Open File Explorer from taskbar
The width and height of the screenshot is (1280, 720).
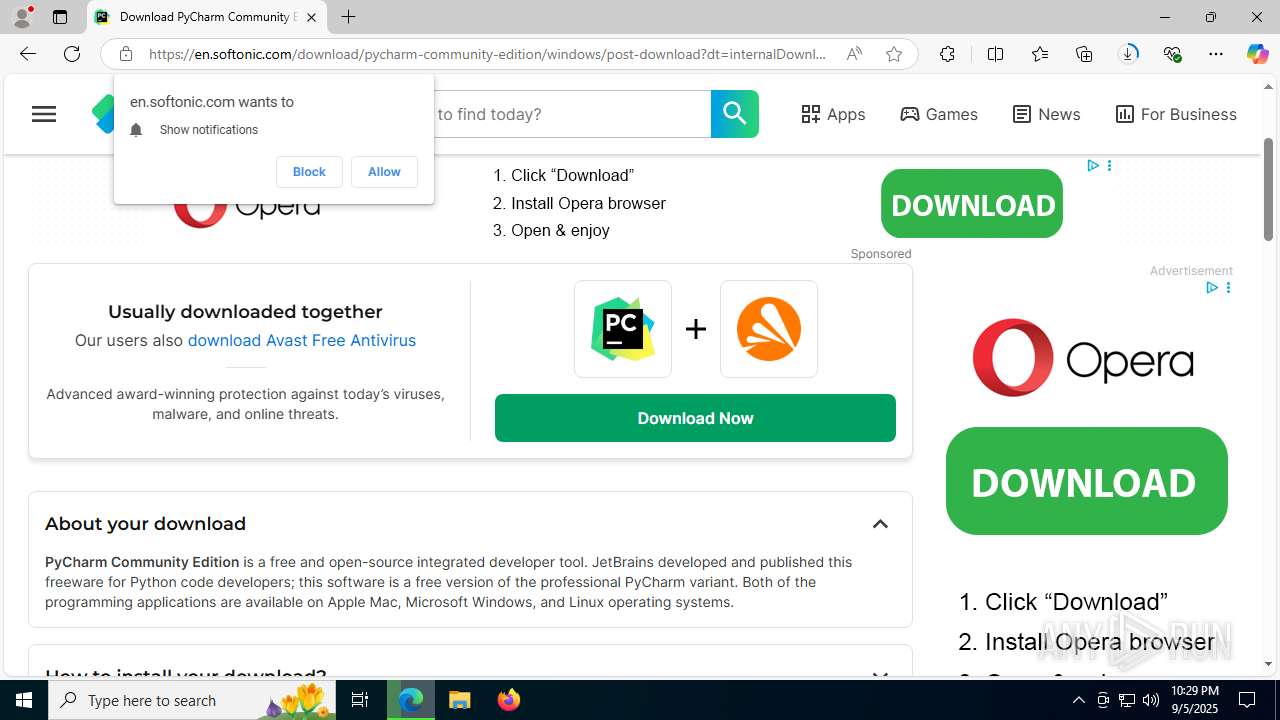tap(460, 700)
